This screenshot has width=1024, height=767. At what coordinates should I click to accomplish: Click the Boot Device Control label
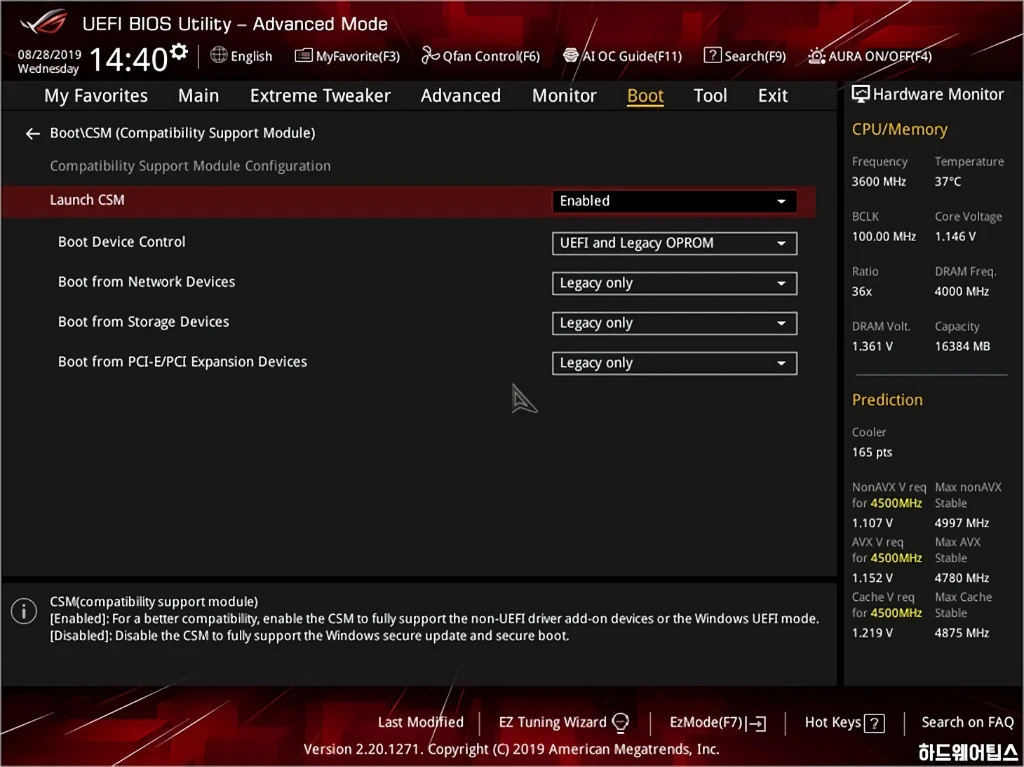tap(121, 242)
